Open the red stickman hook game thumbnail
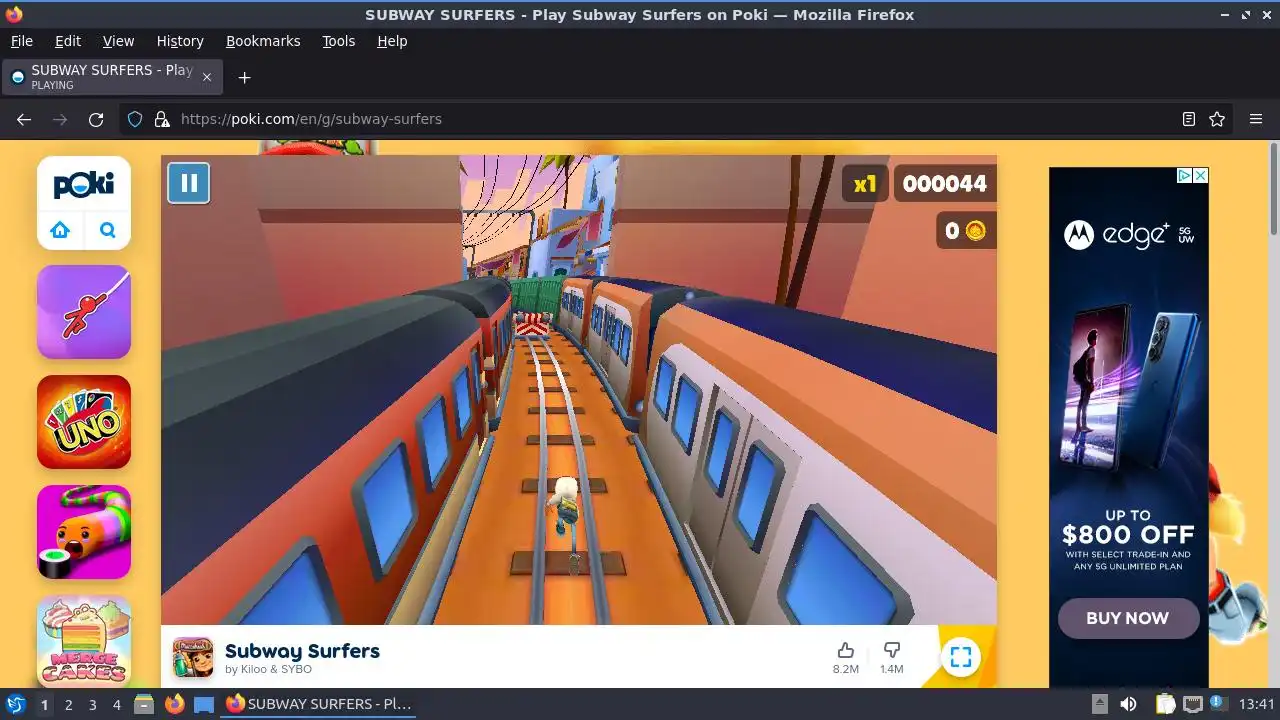1280x720 pixels. (84, 312)
